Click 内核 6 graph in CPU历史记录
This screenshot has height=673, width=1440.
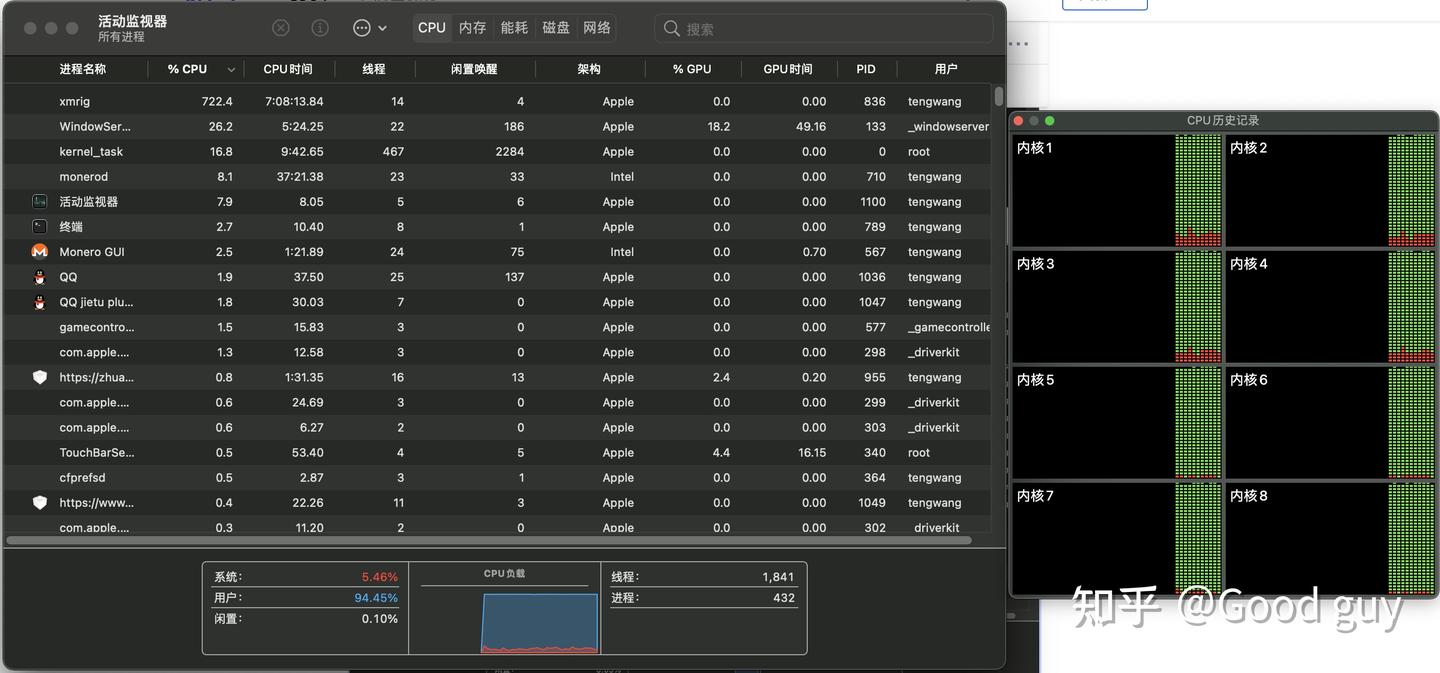1331,422
